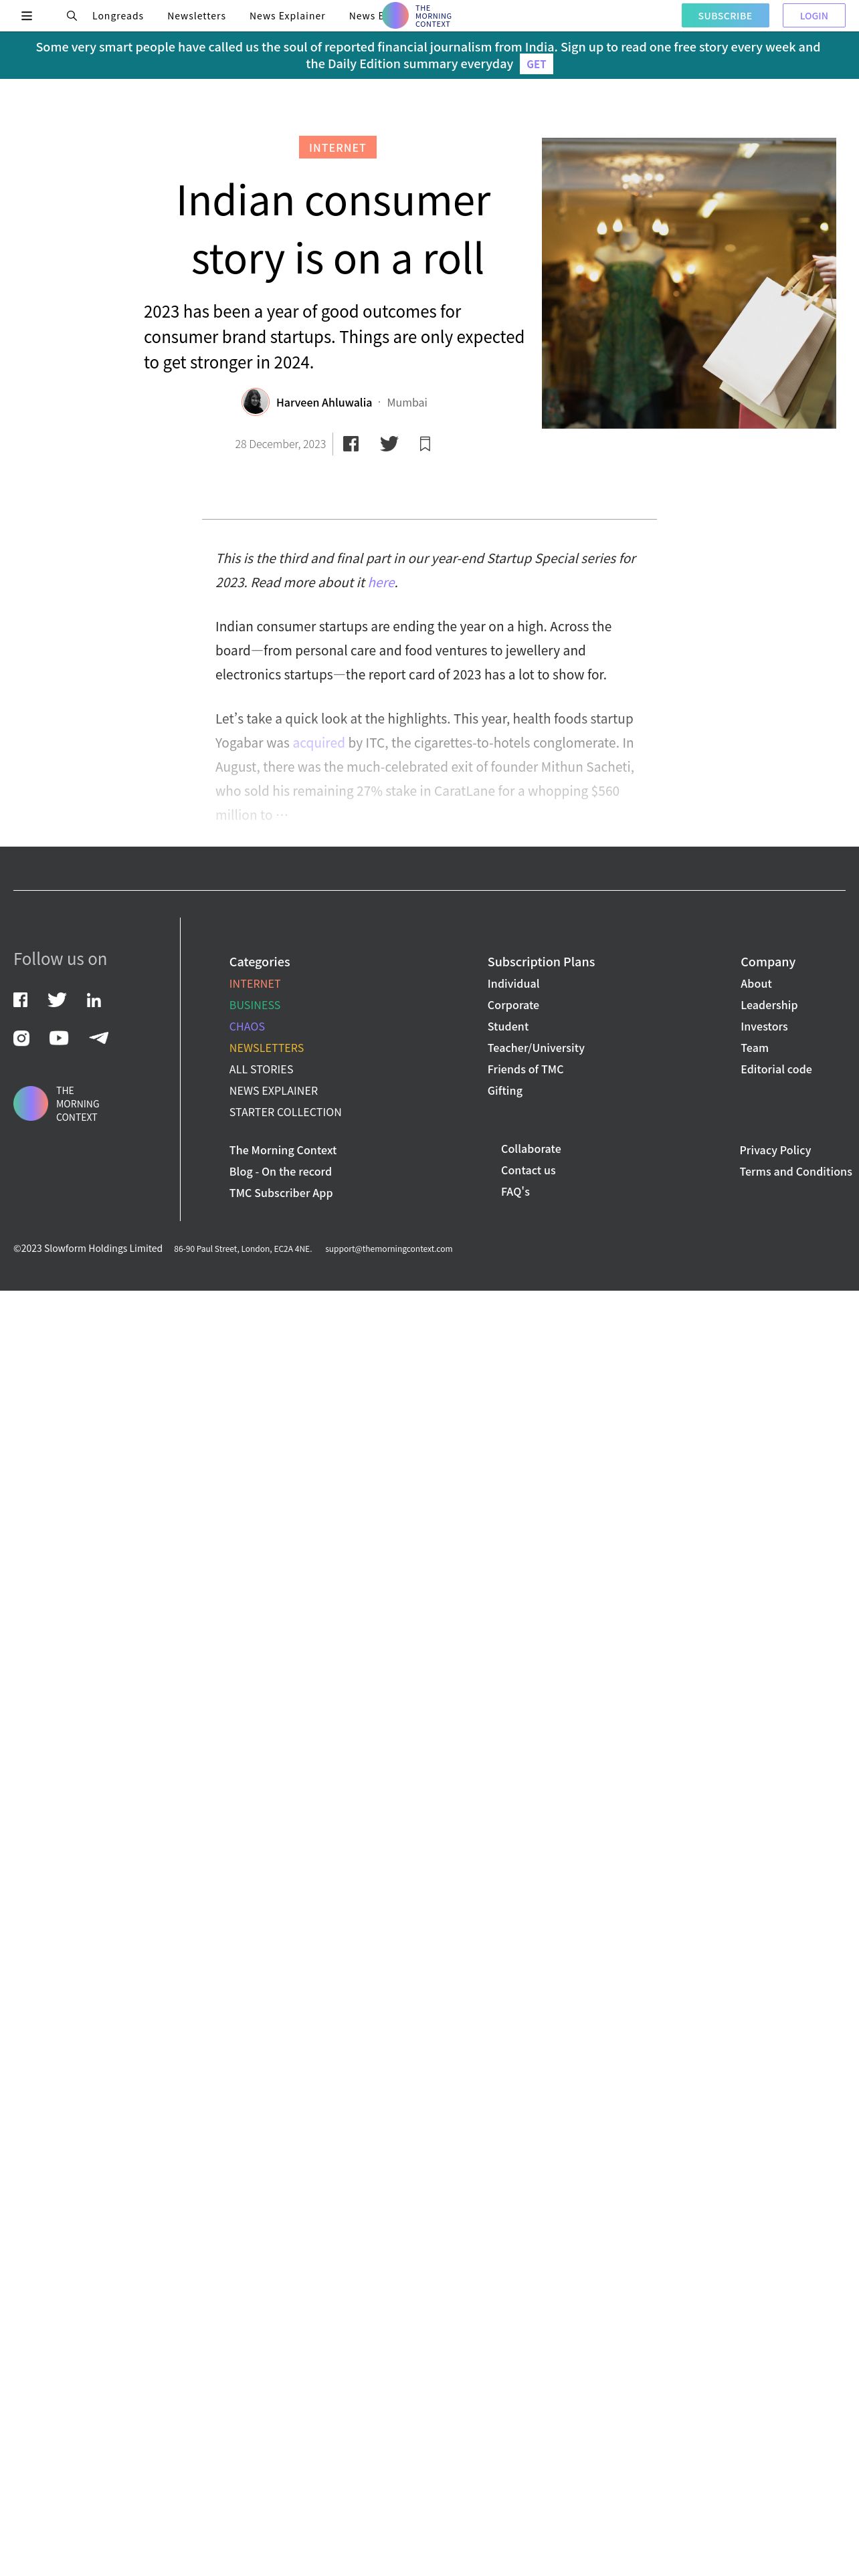Image resolution: width=859 pixels, height=2576 pixels.
Task: Open Privacy Policy link
Action: tap(775, 1150)
